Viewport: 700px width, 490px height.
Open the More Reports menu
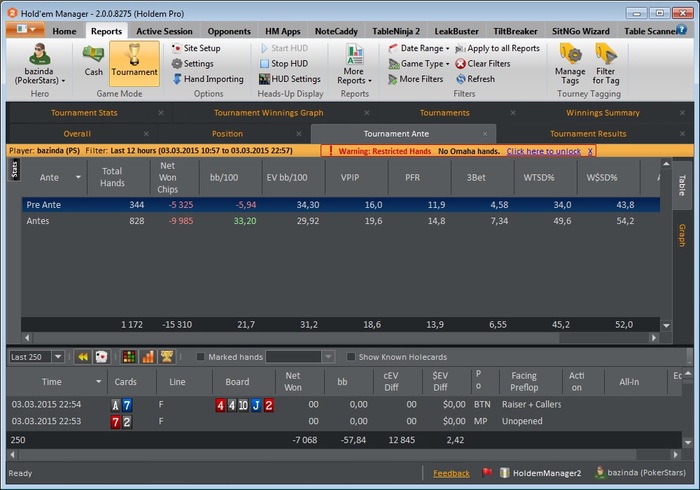(354, 63)
